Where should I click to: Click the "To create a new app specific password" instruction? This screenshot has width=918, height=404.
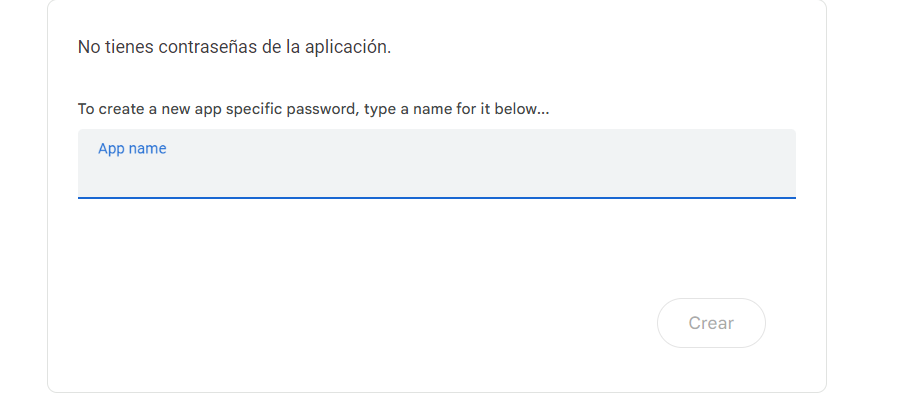[x=313, y=109]
